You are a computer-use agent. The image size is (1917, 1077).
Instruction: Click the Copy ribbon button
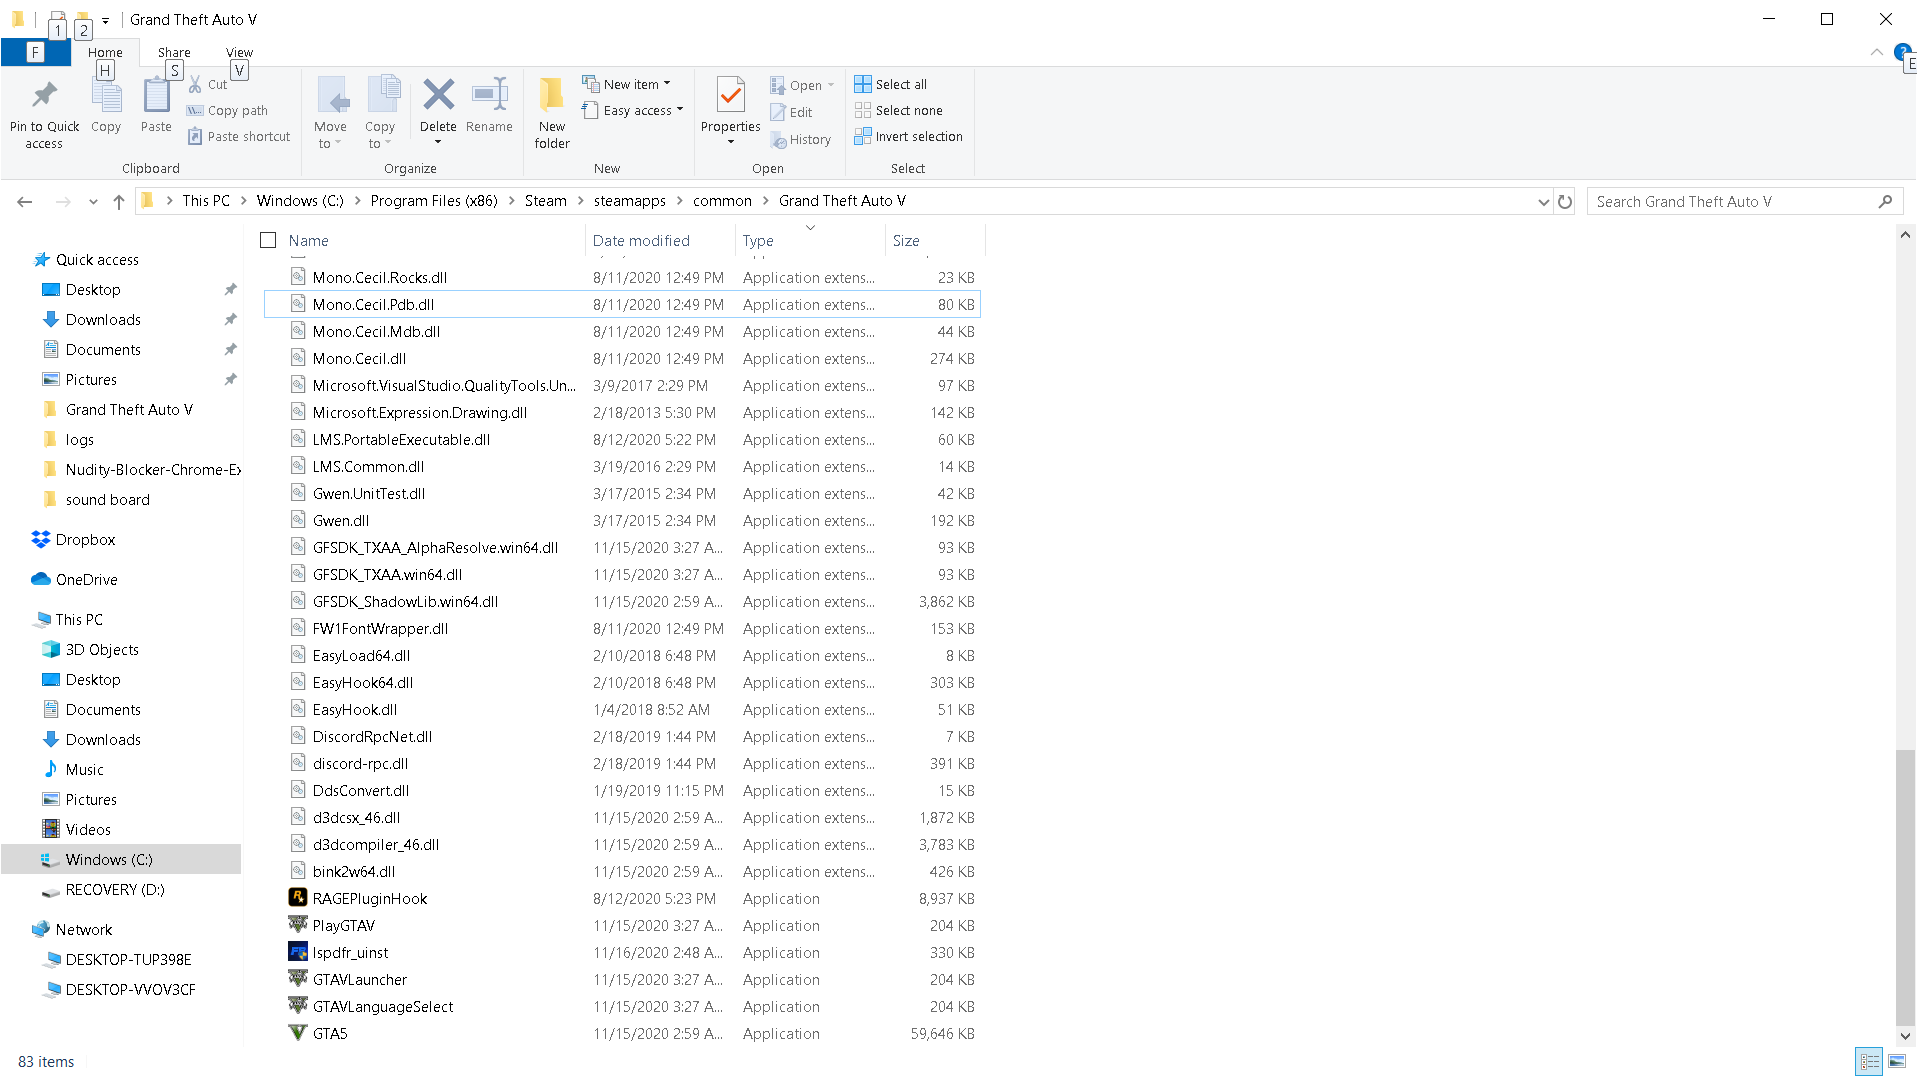point(106,104)
